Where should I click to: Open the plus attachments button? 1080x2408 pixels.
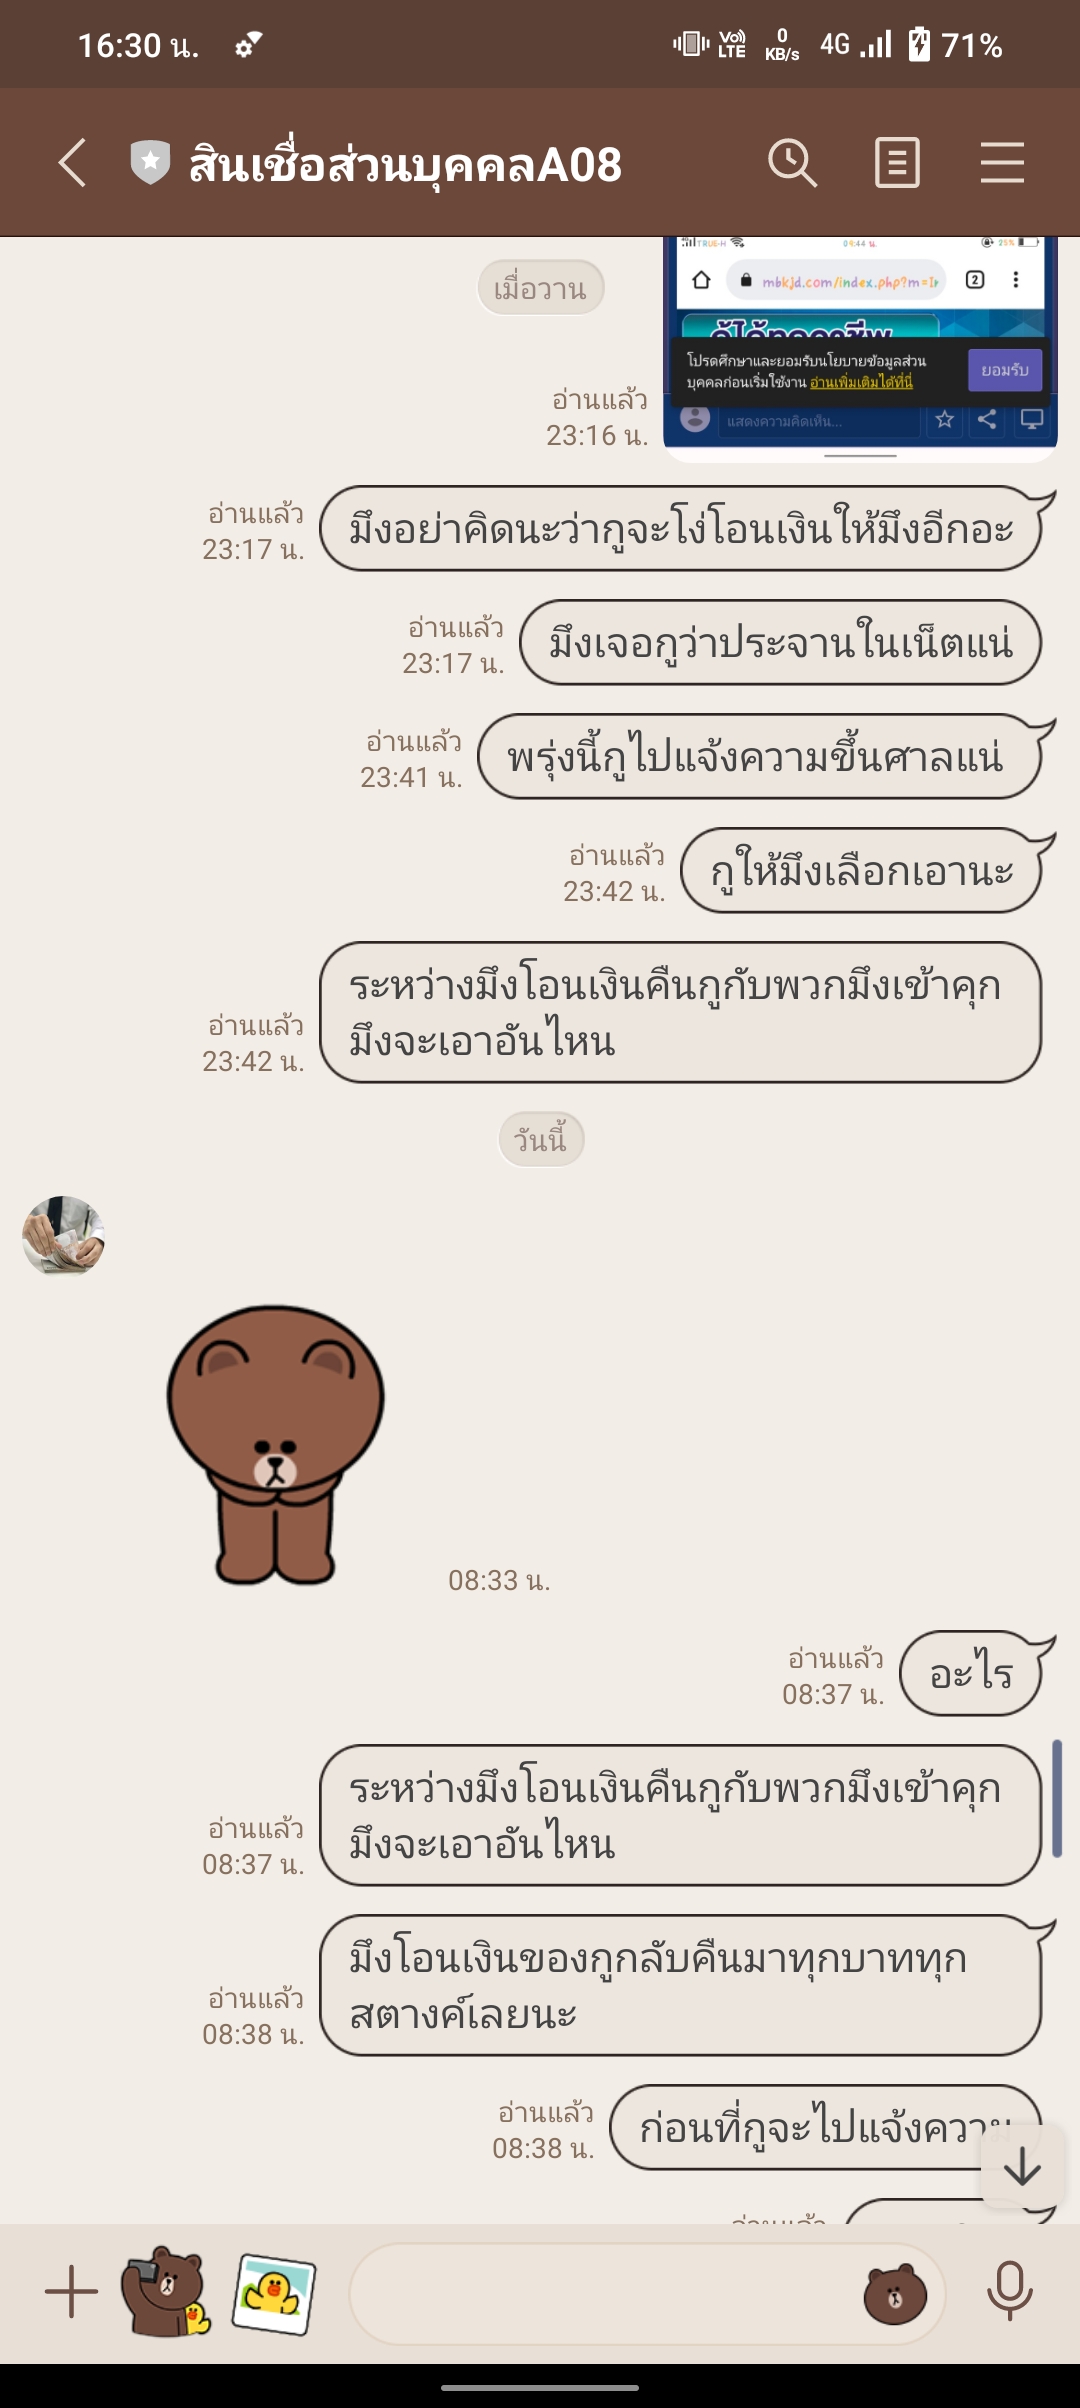tap(72, 2292)
